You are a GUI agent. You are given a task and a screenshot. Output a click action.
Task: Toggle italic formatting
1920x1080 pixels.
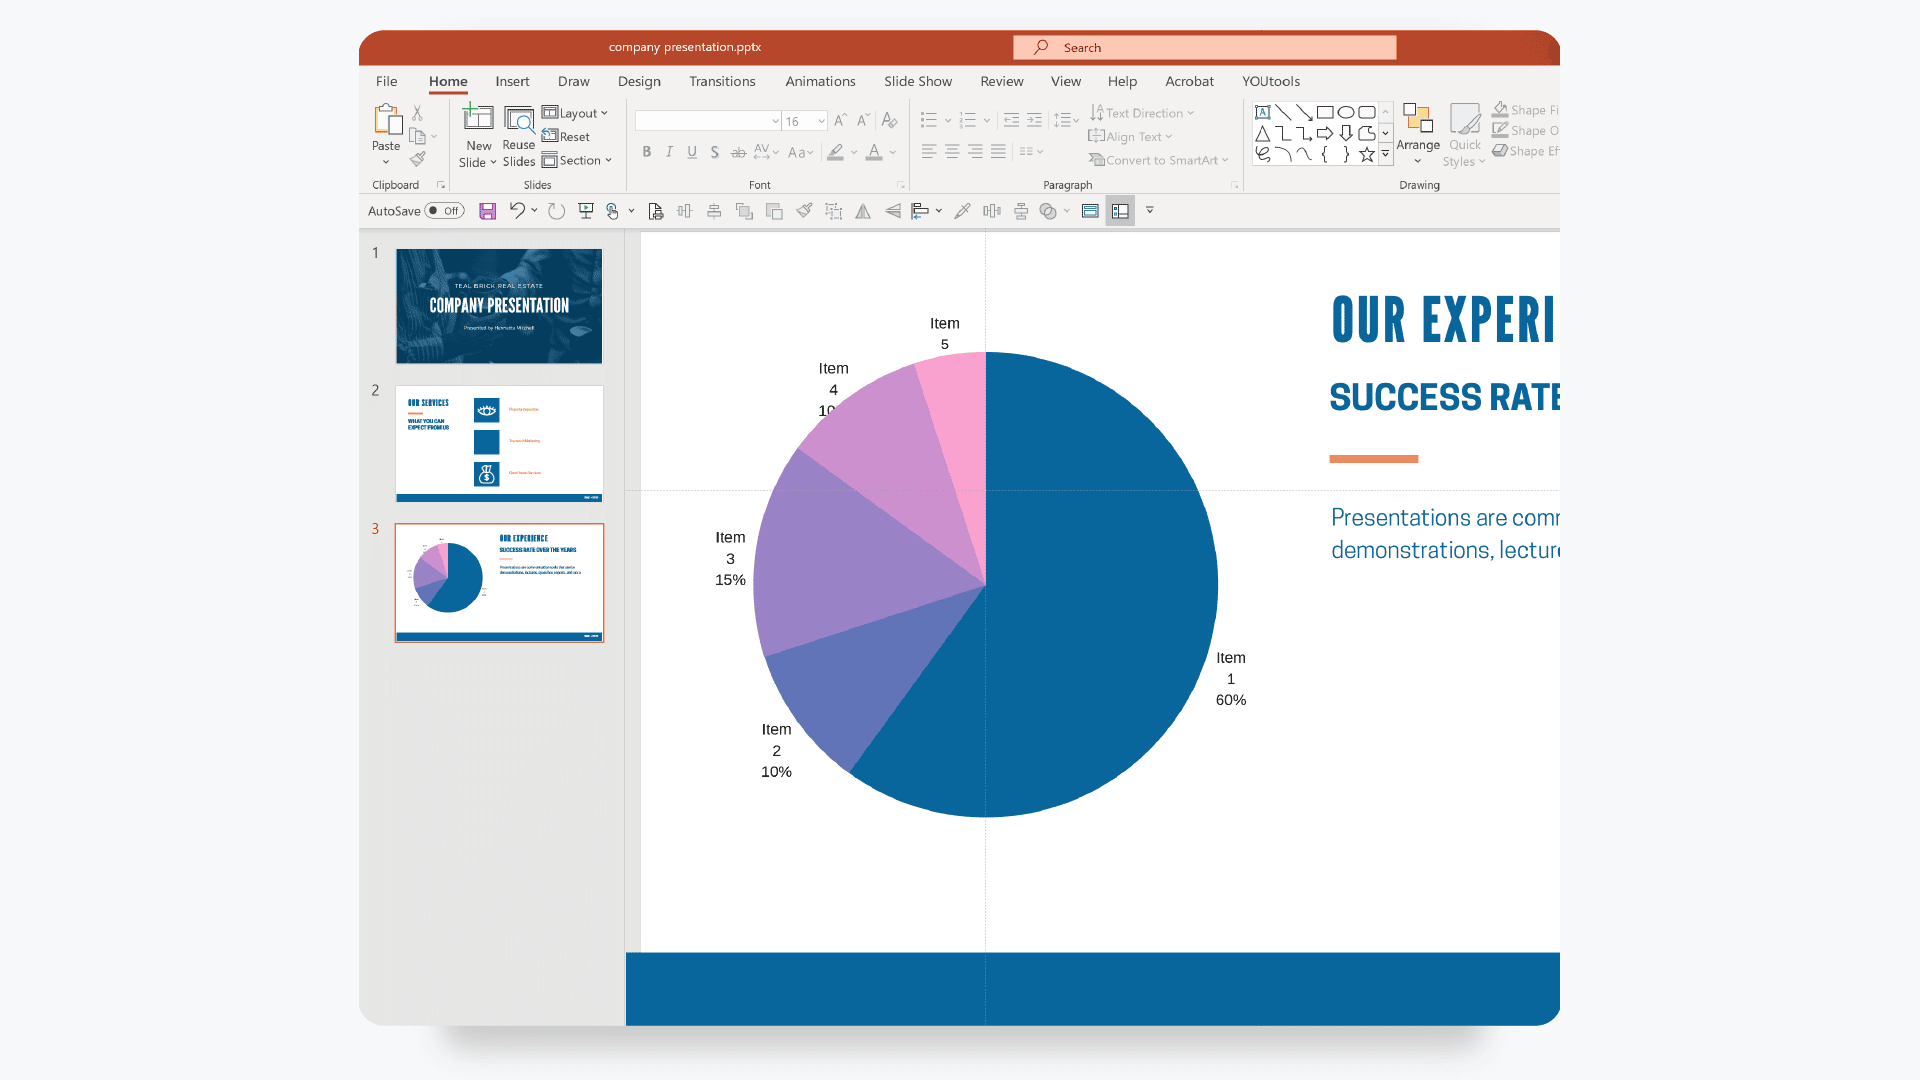(669, 152)
